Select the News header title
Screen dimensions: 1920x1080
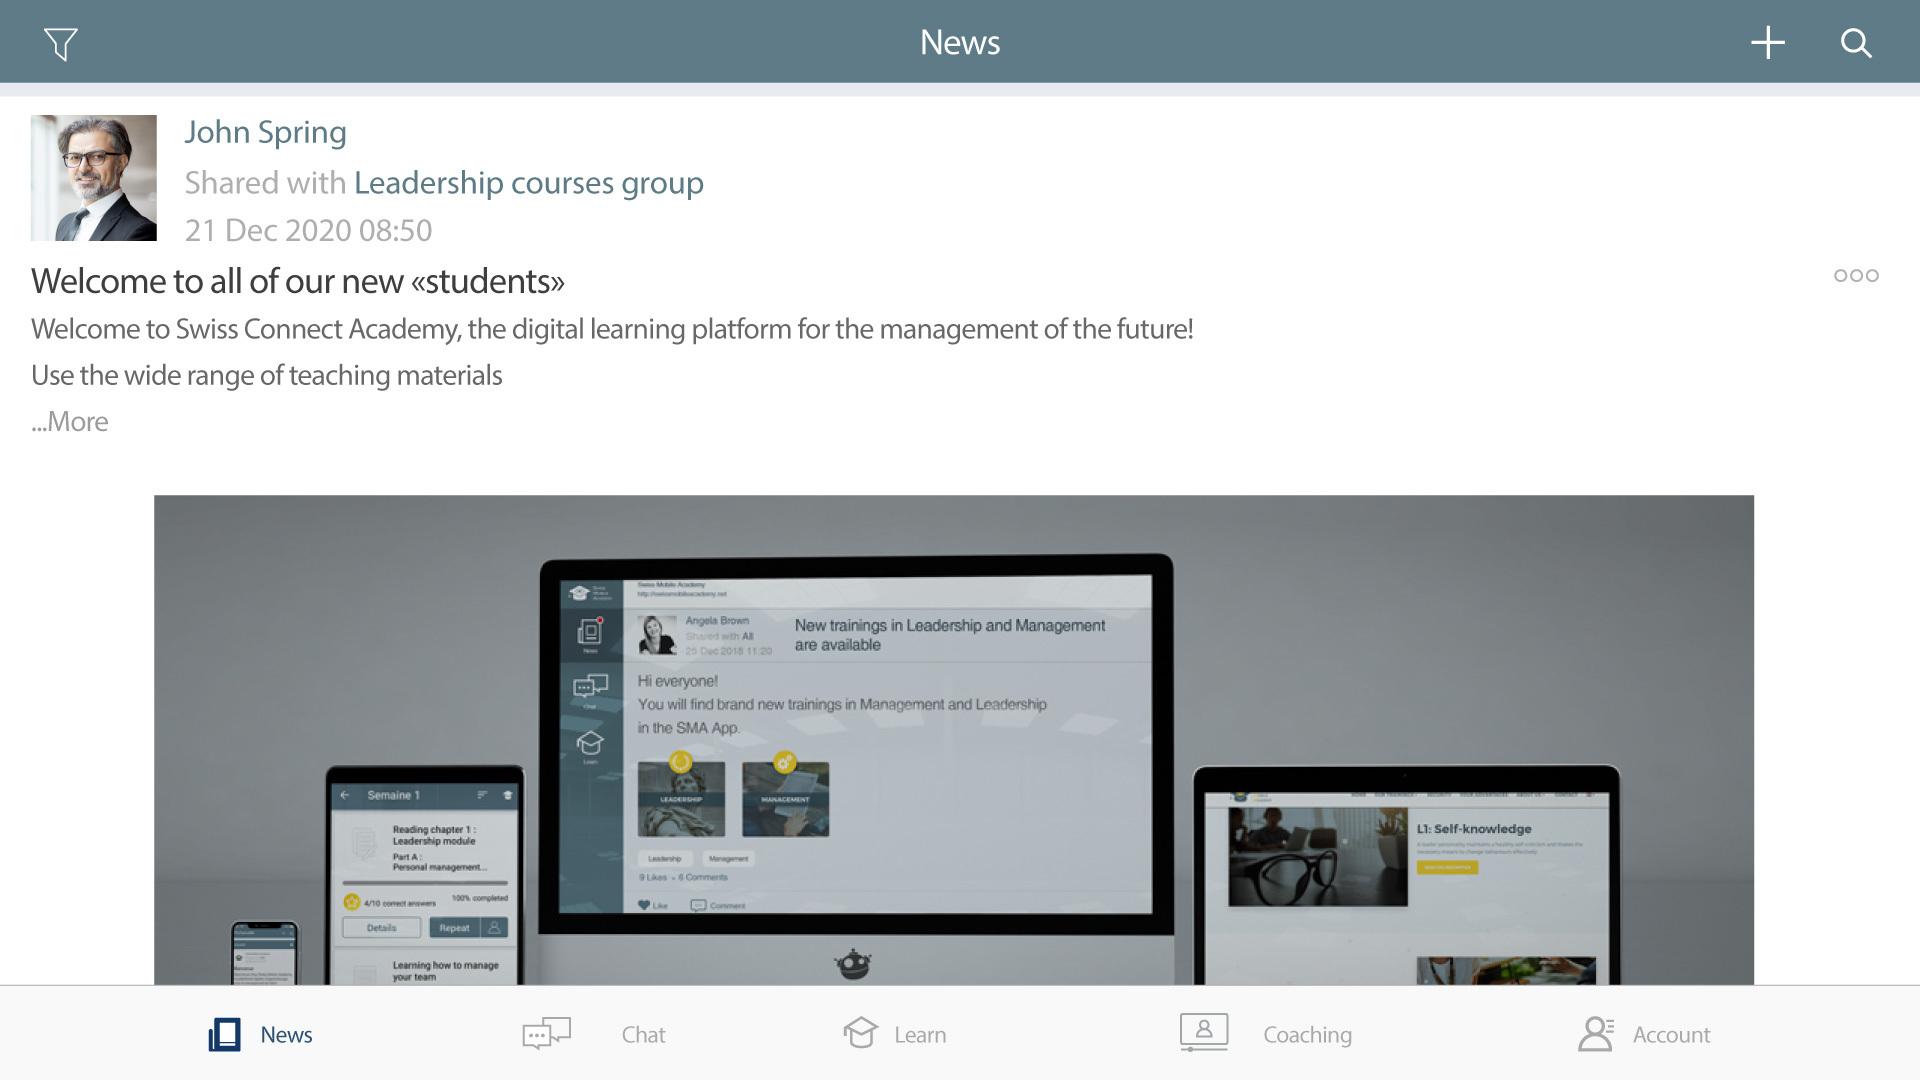click(960, 42)
